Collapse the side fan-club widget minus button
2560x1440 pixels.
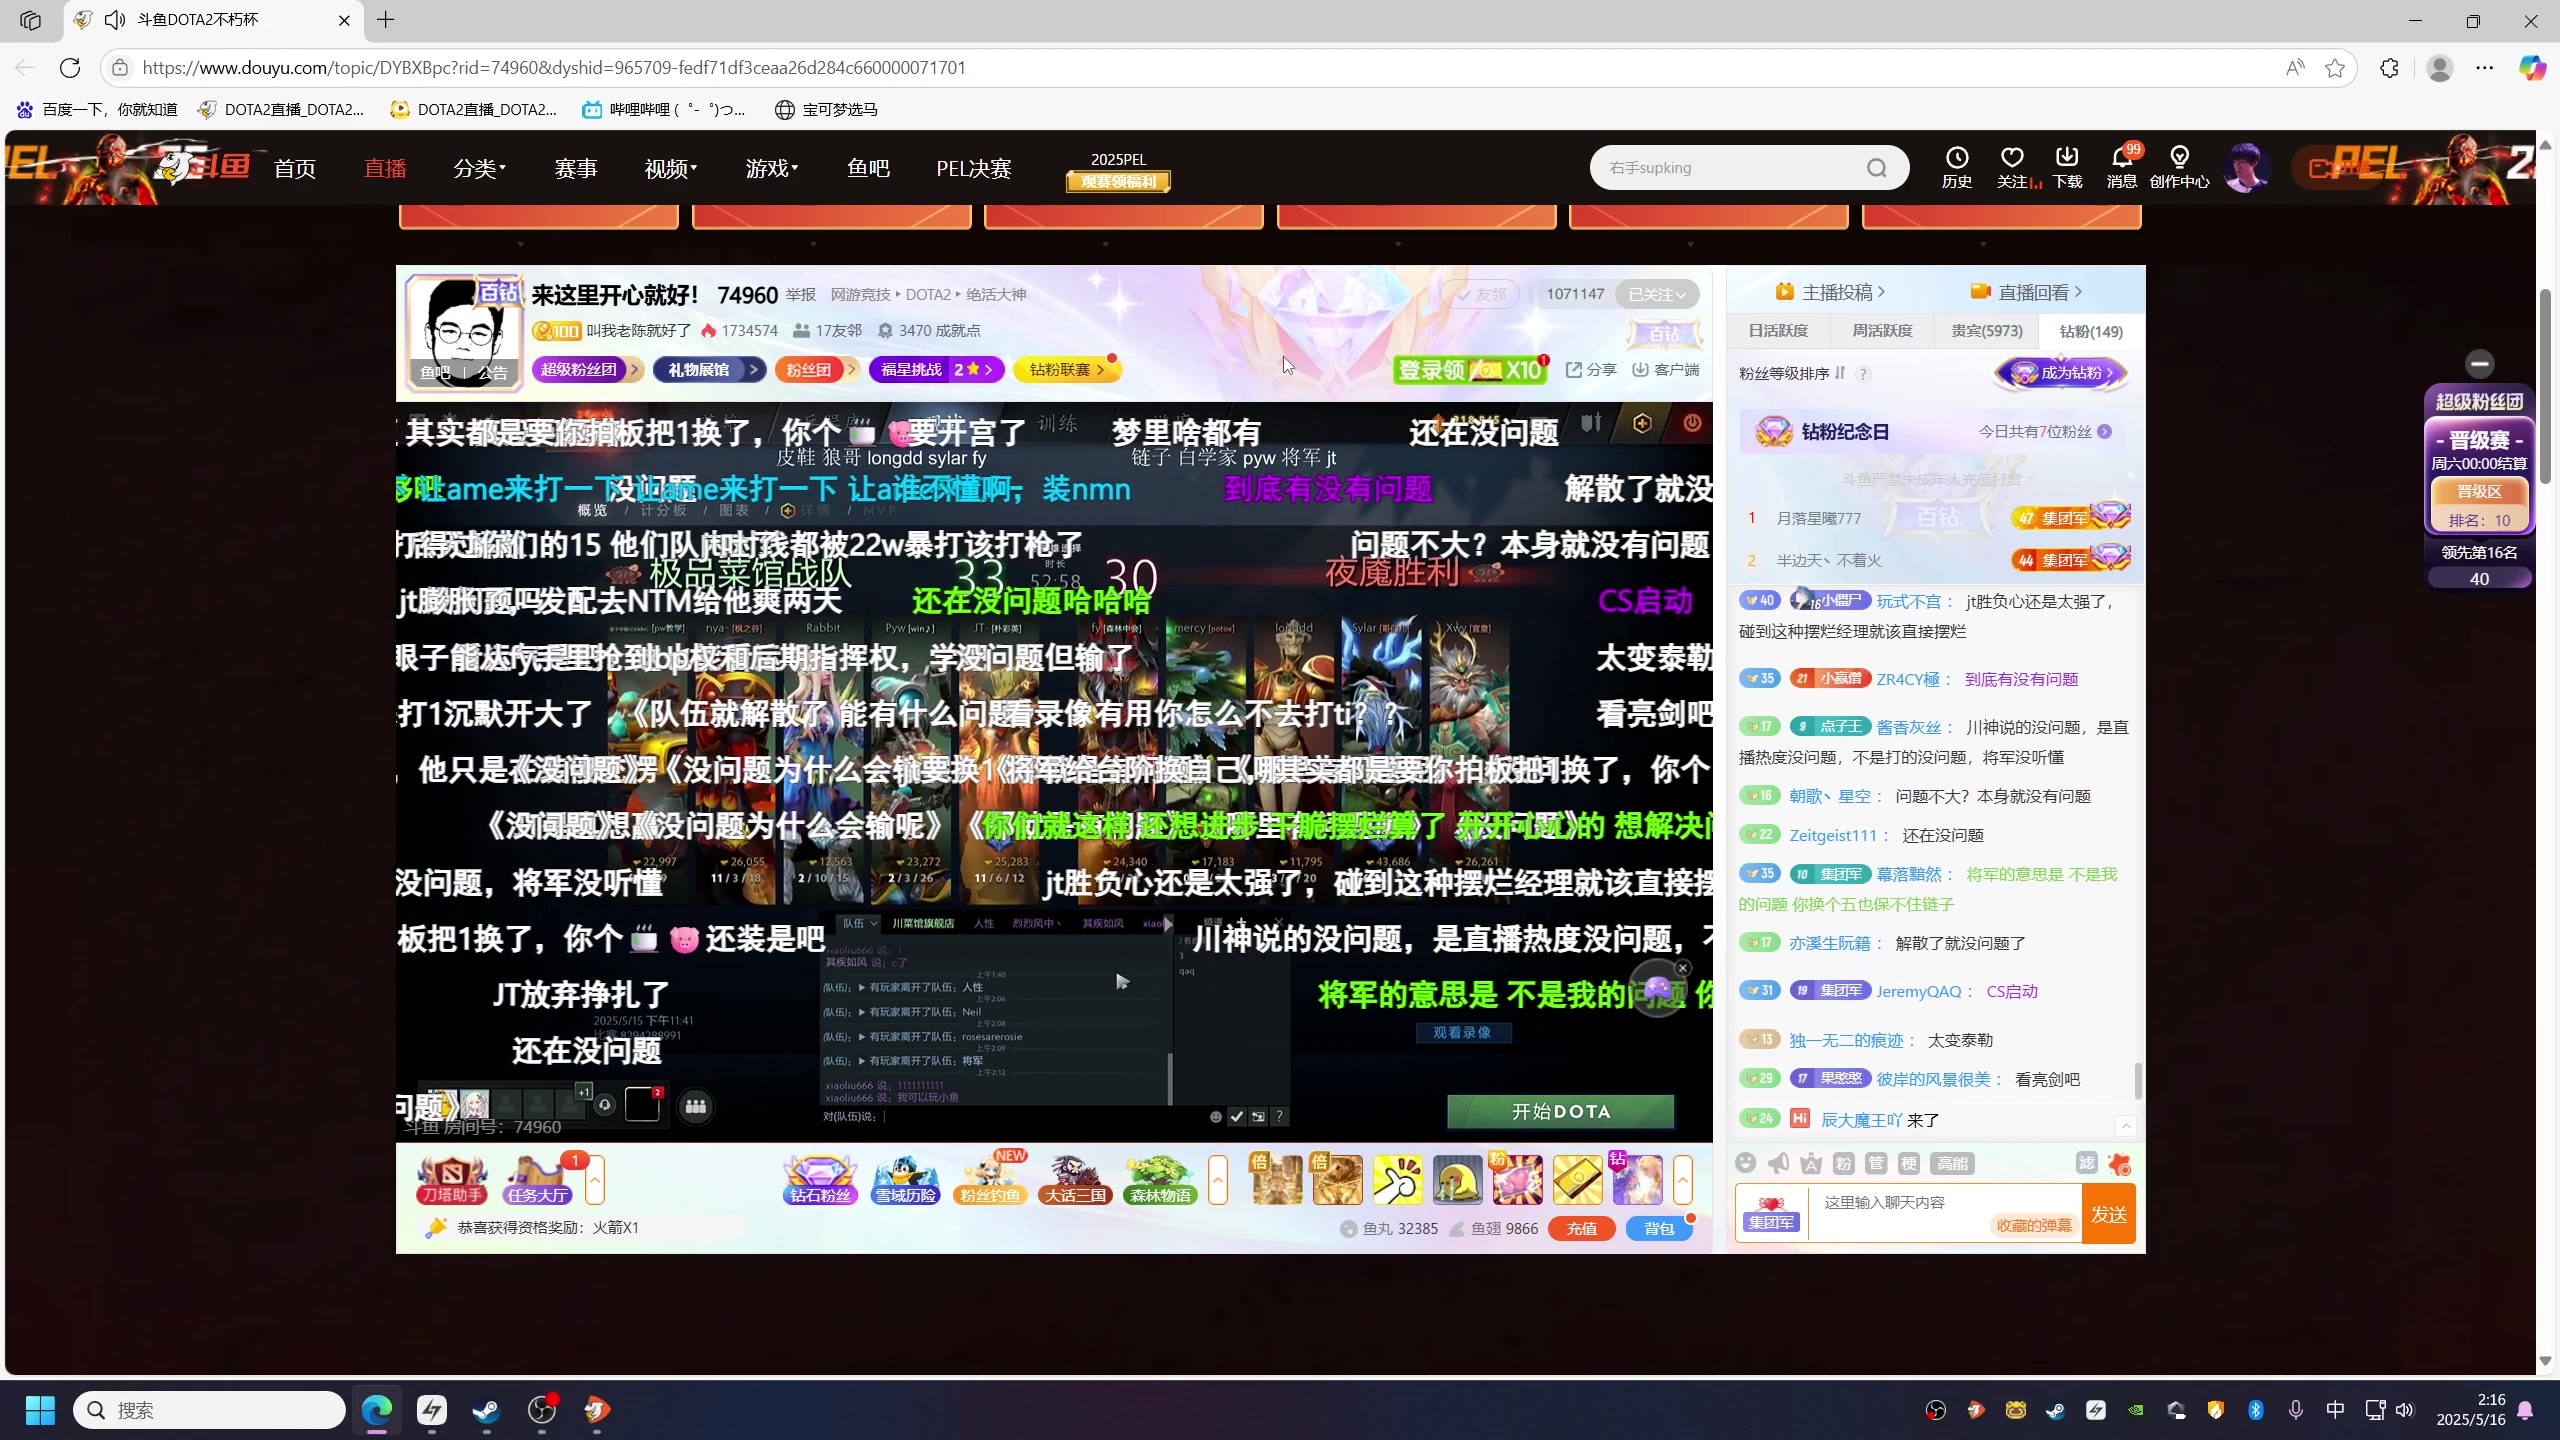tap(2479, 364)
